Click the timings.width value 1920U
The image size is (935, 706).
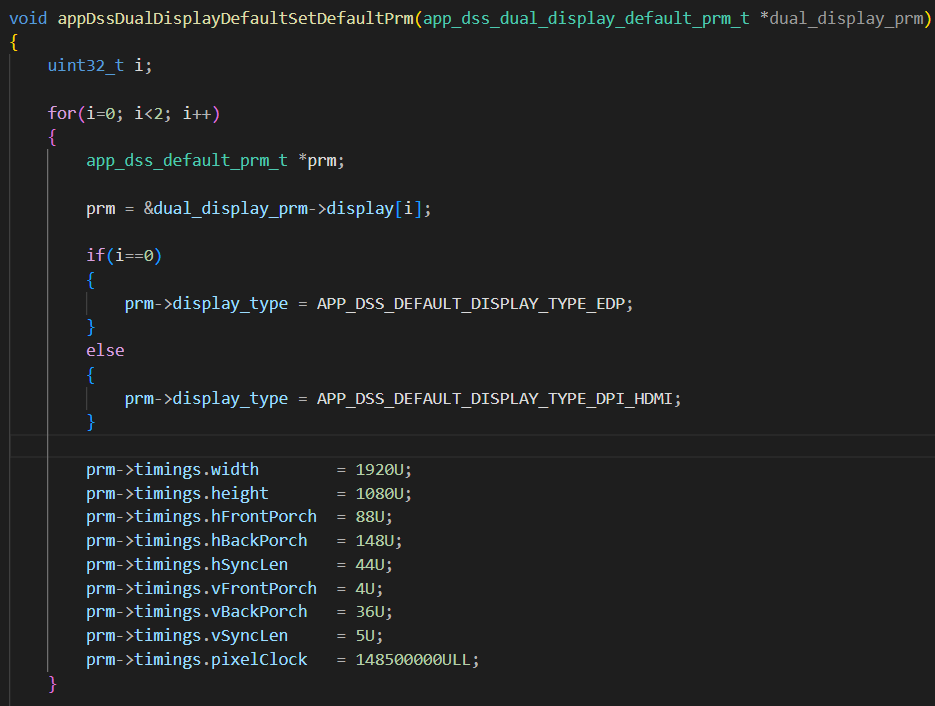click(x=380, y=470)
